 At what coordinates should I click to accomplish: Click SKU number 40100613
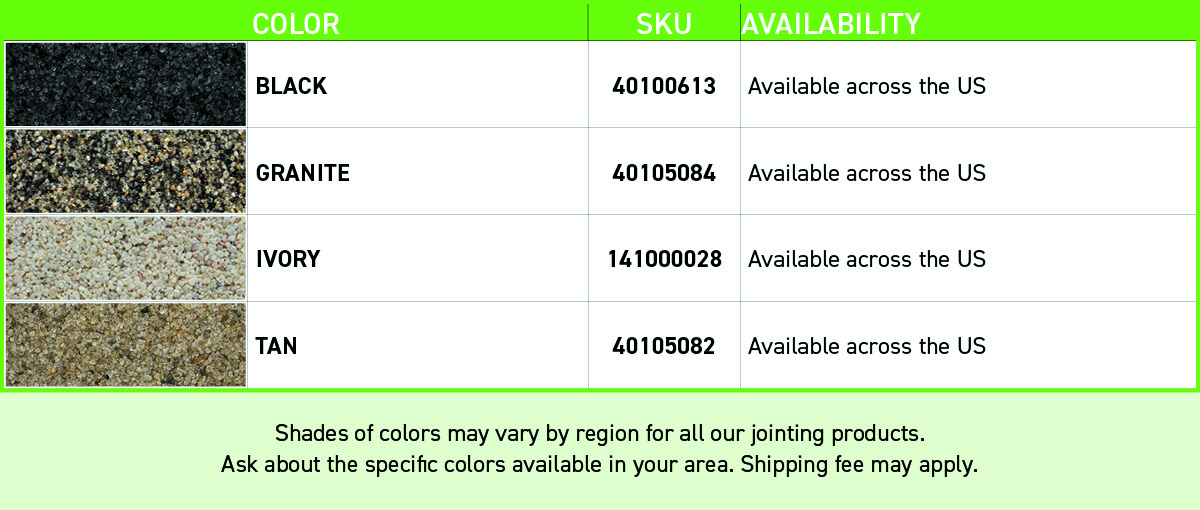[664, 86]
